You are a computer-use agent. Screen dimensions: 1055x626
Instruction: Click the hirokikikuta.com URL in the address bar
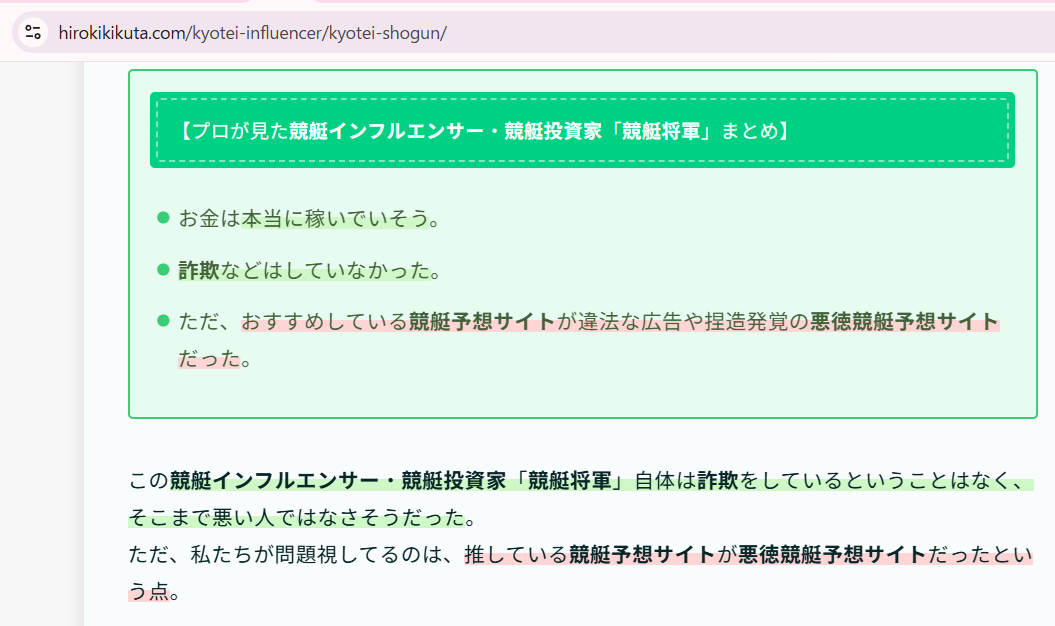pos(251,32)
